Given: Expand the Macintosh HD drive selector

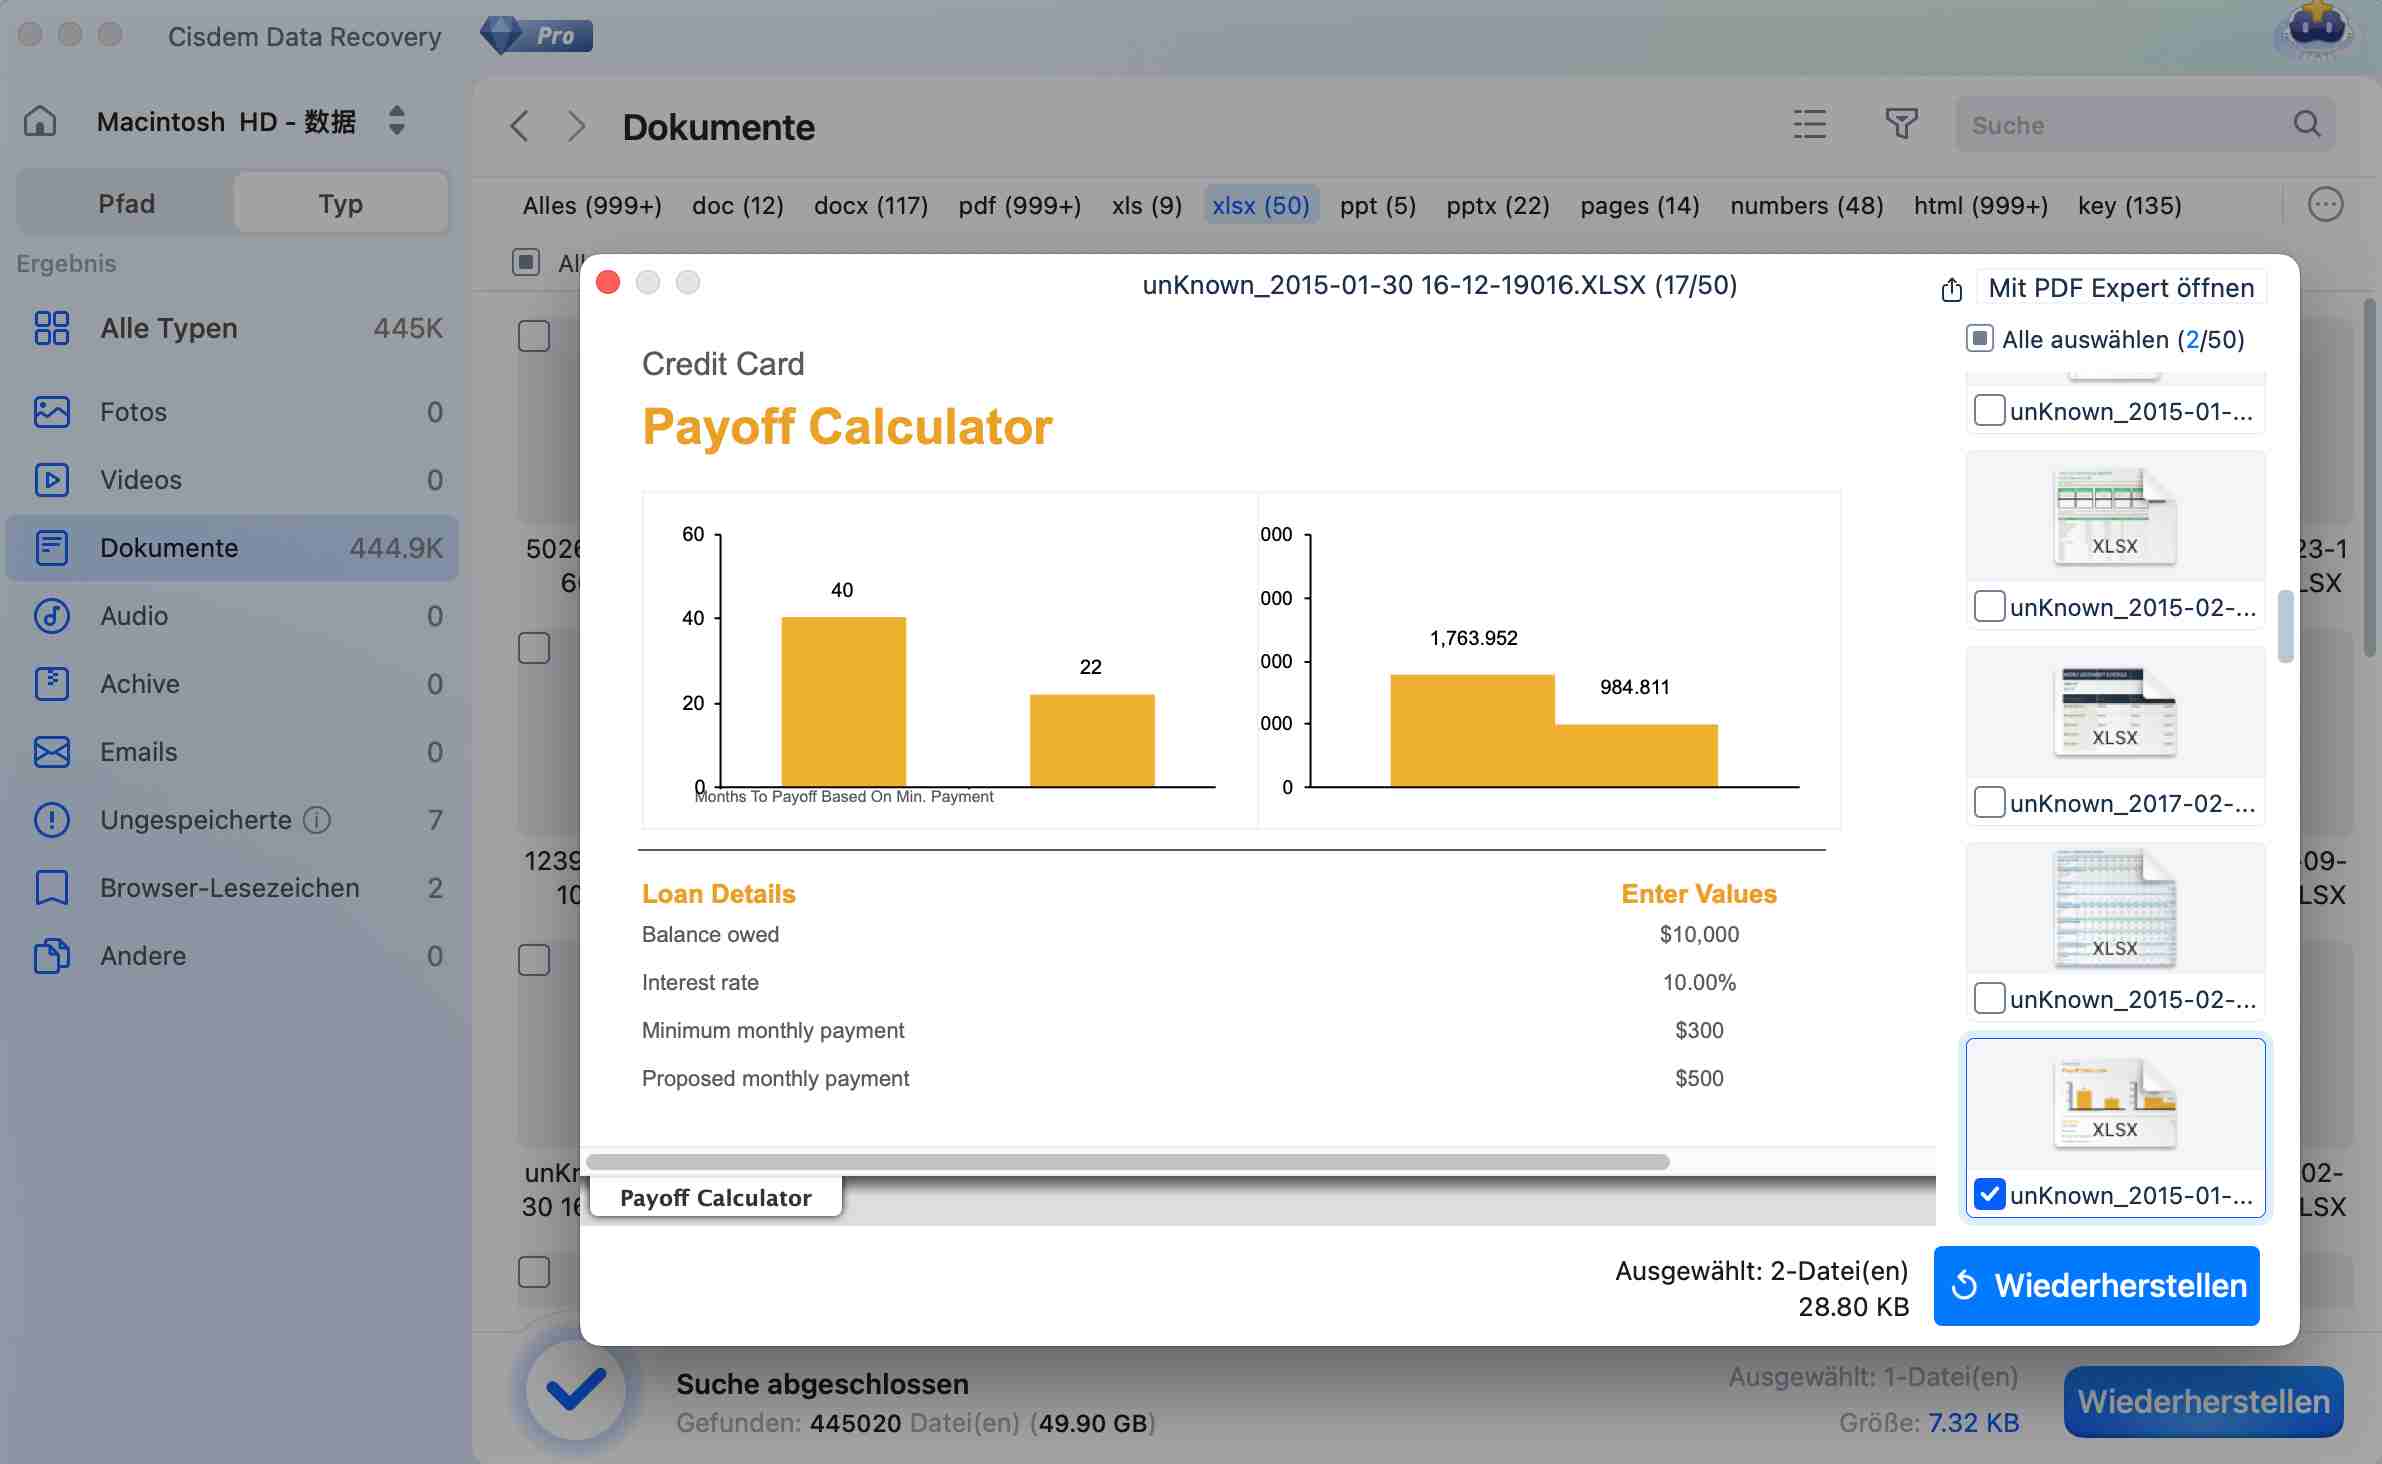Looking at the screenshot, I should pos(396,121).
